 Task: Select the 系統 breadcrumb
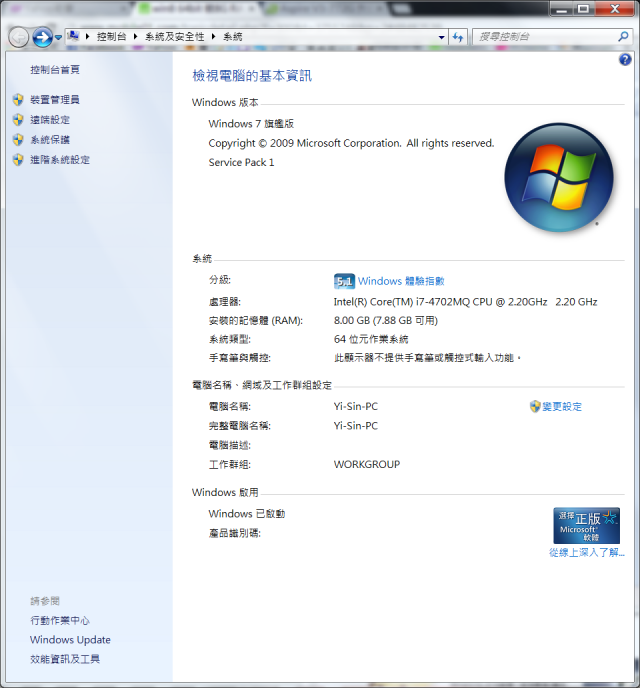click(x=232, y=36)
